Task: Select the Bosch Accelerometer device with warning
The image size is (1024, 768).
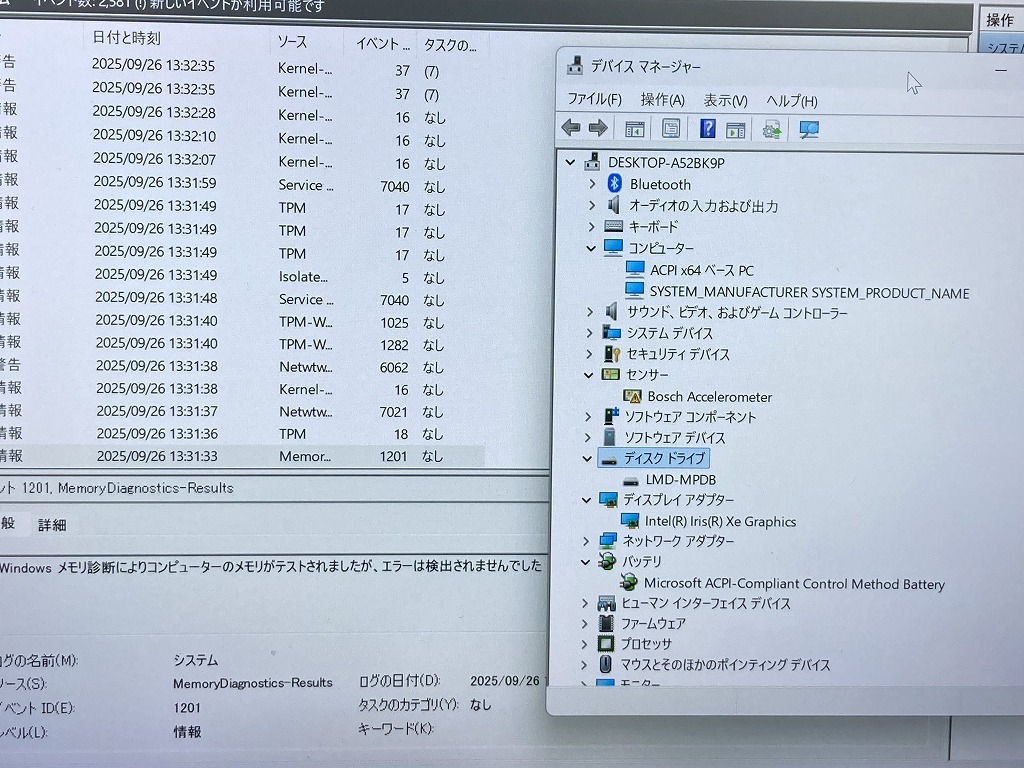Action: point(709,397)
